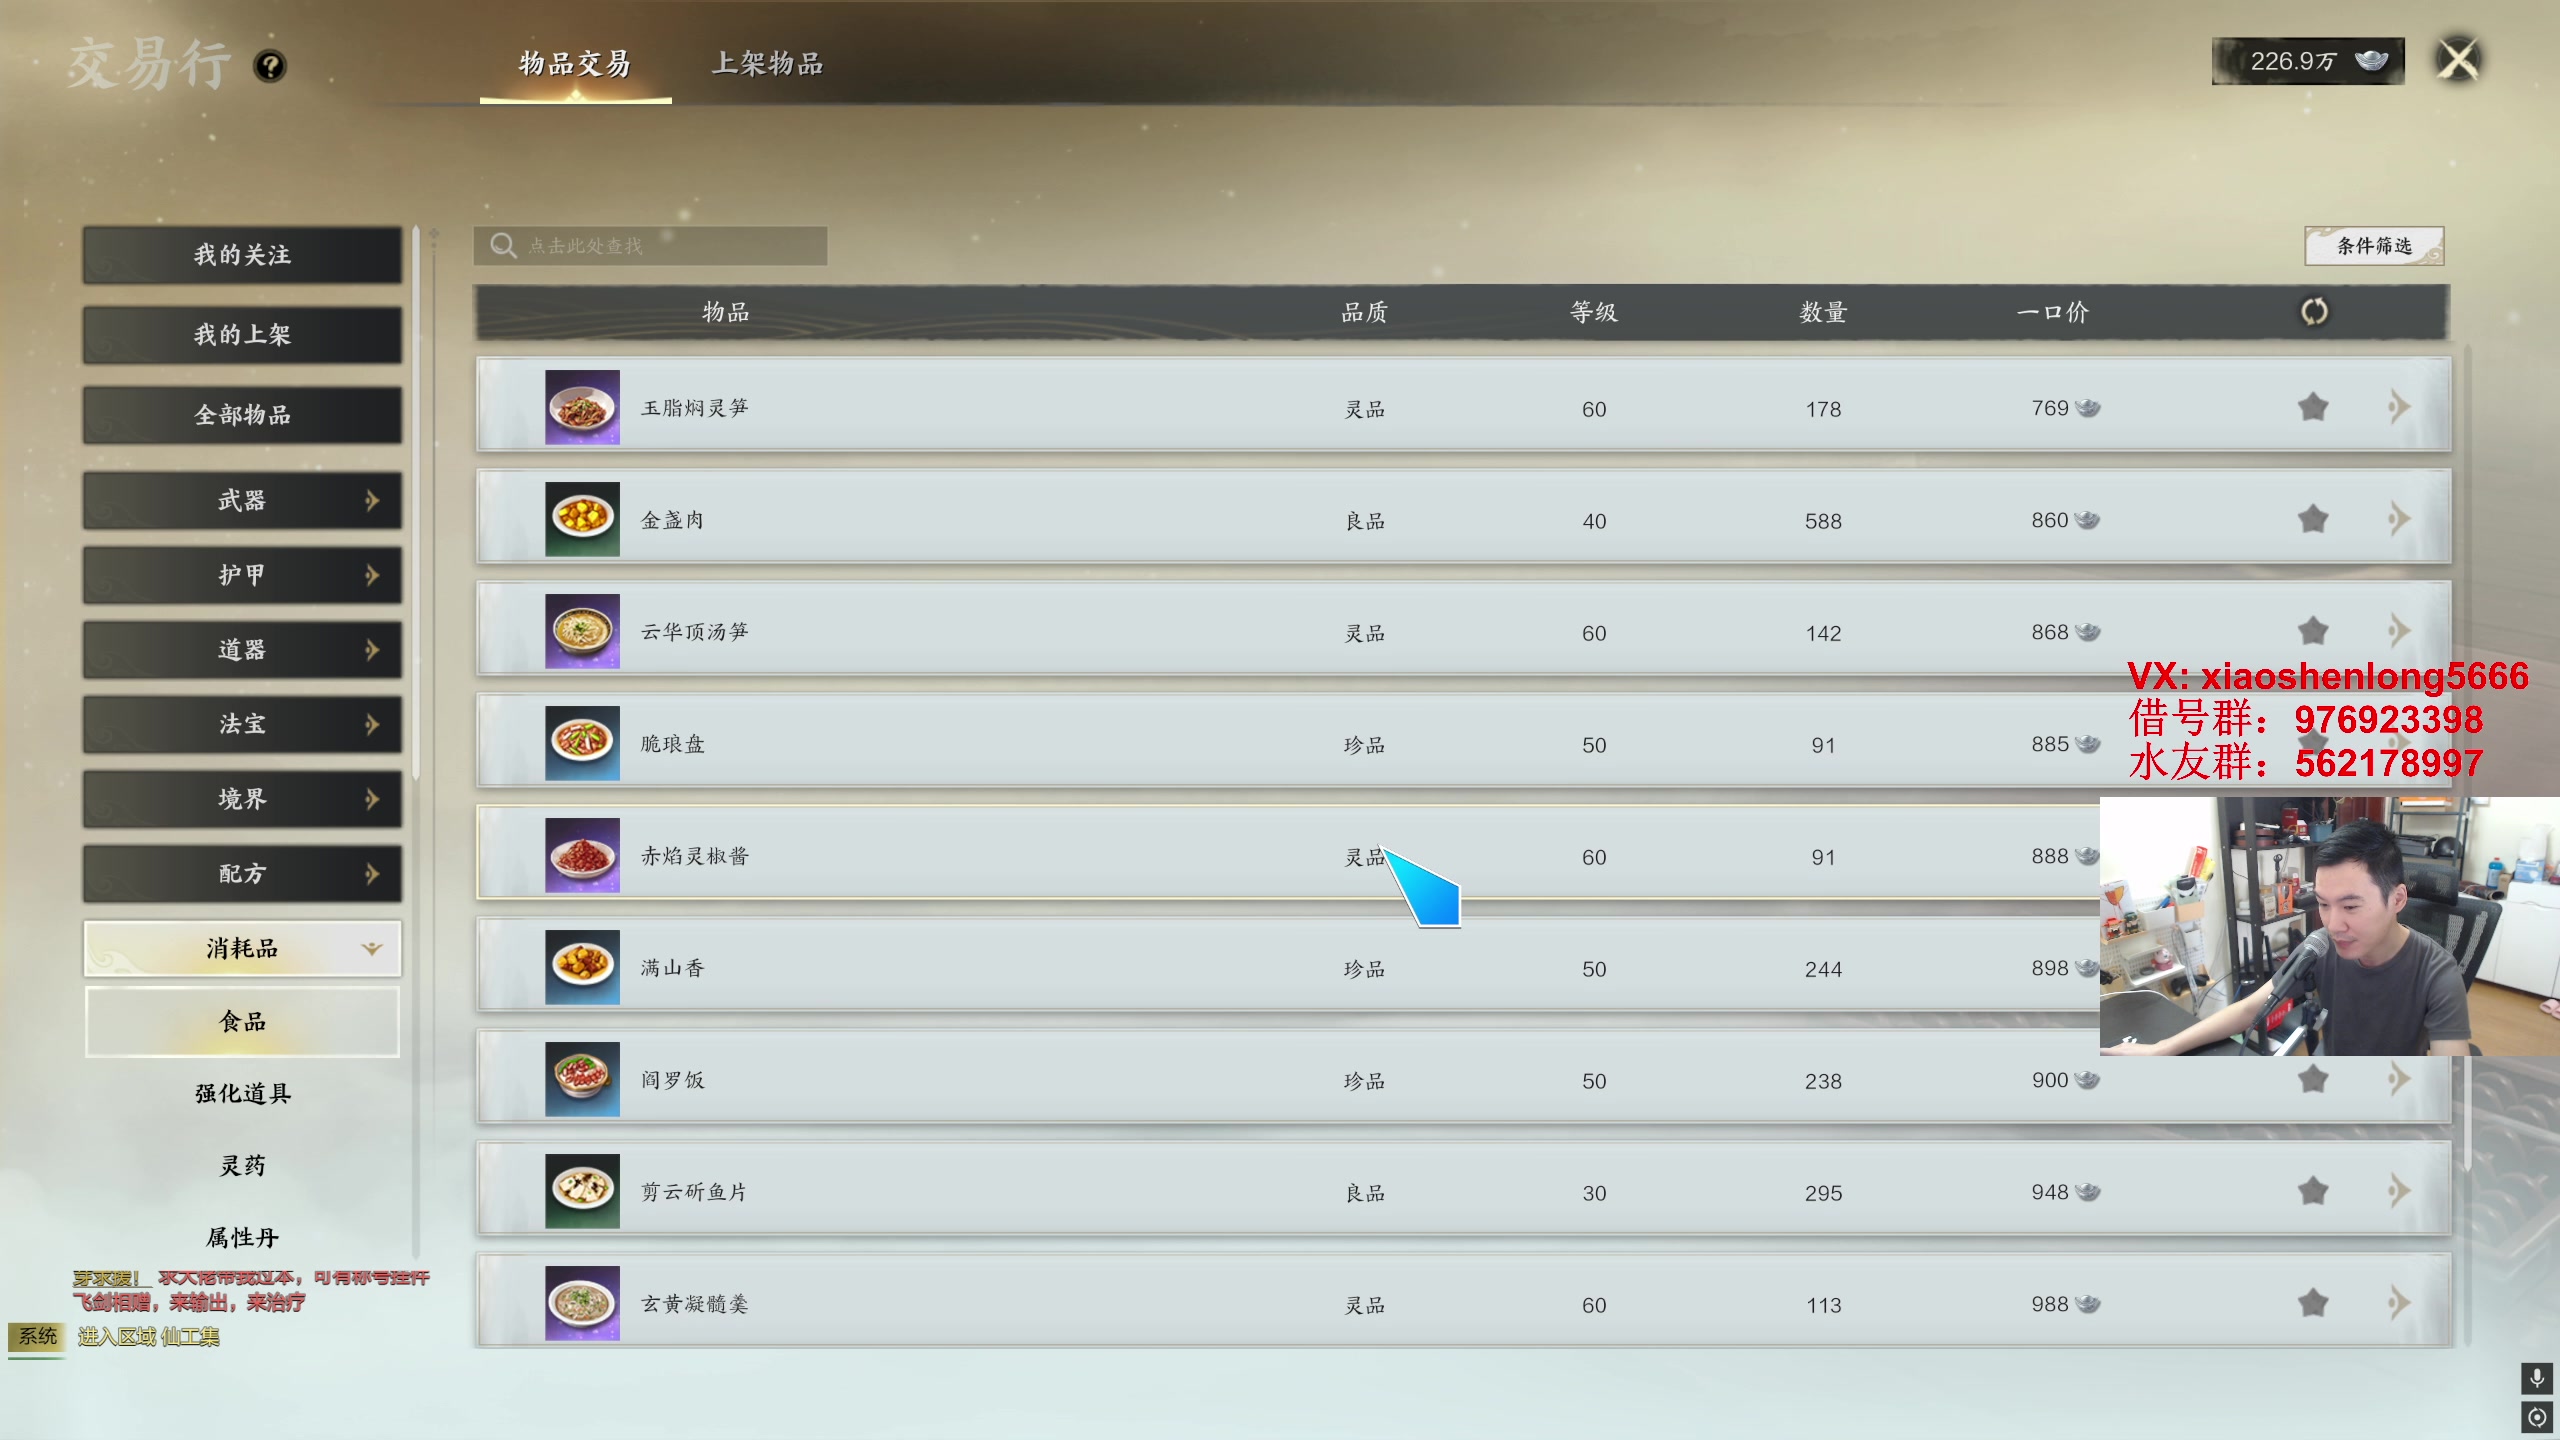This screenshot has height=1440, width=2560.
Task: Open details arrow for 云华顶汤笋
Action: pyautogui.click(x=2399, y=631)
